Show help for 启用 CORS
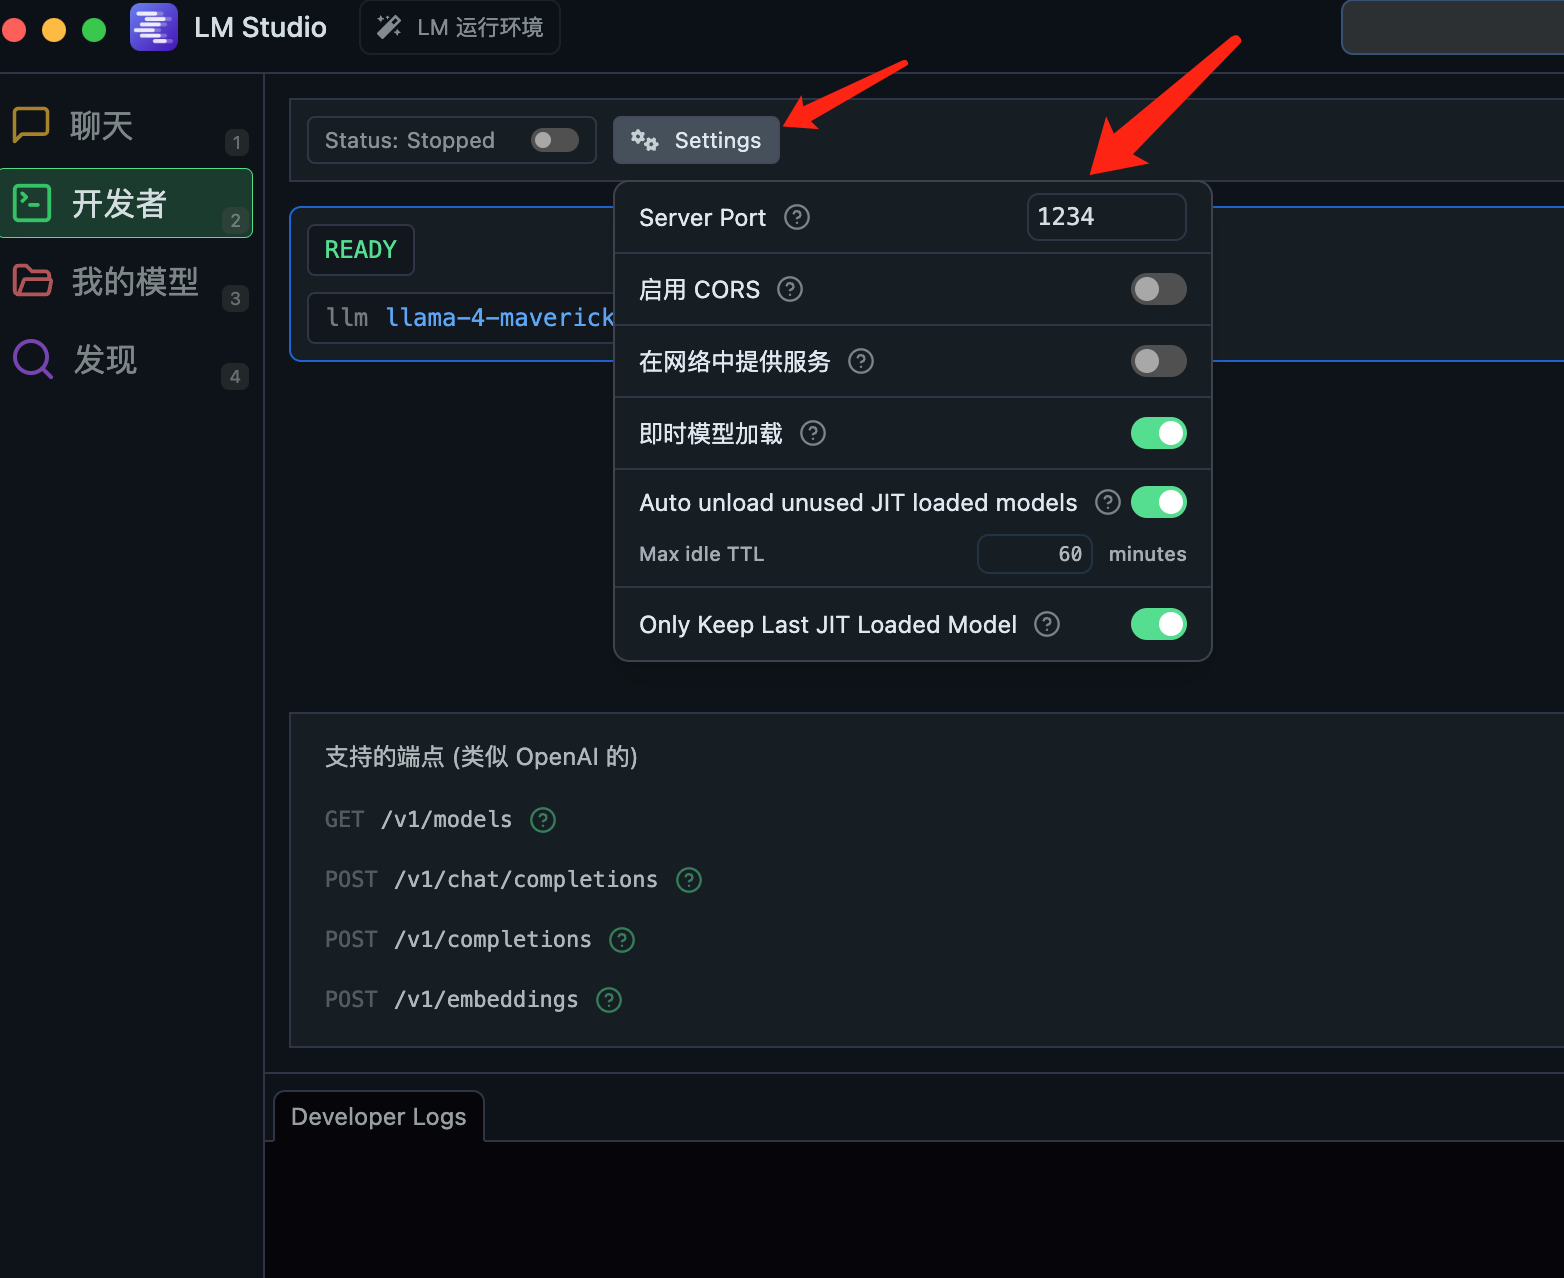Screen dimensions: 1564x1278 [790, 289]
